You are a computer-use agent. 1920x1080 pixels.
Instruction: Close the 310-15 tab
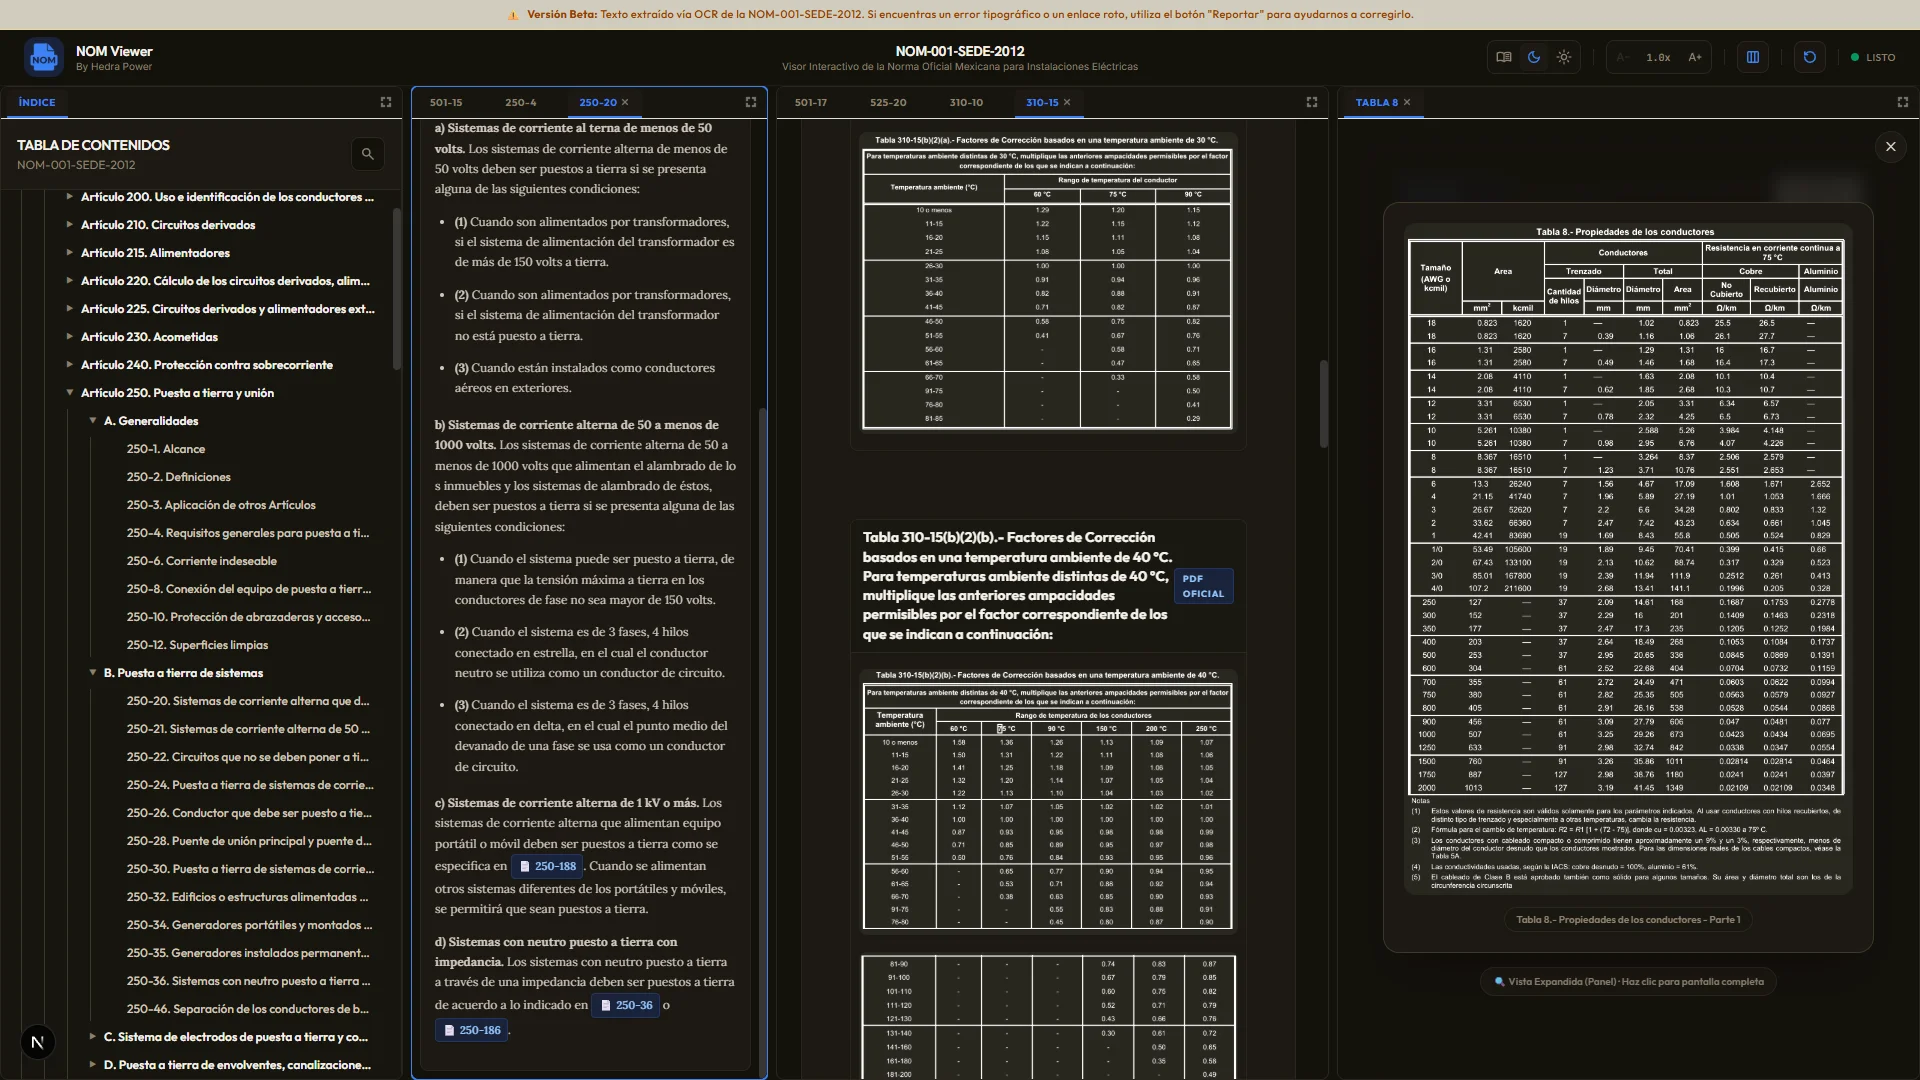click(1067, 102)
